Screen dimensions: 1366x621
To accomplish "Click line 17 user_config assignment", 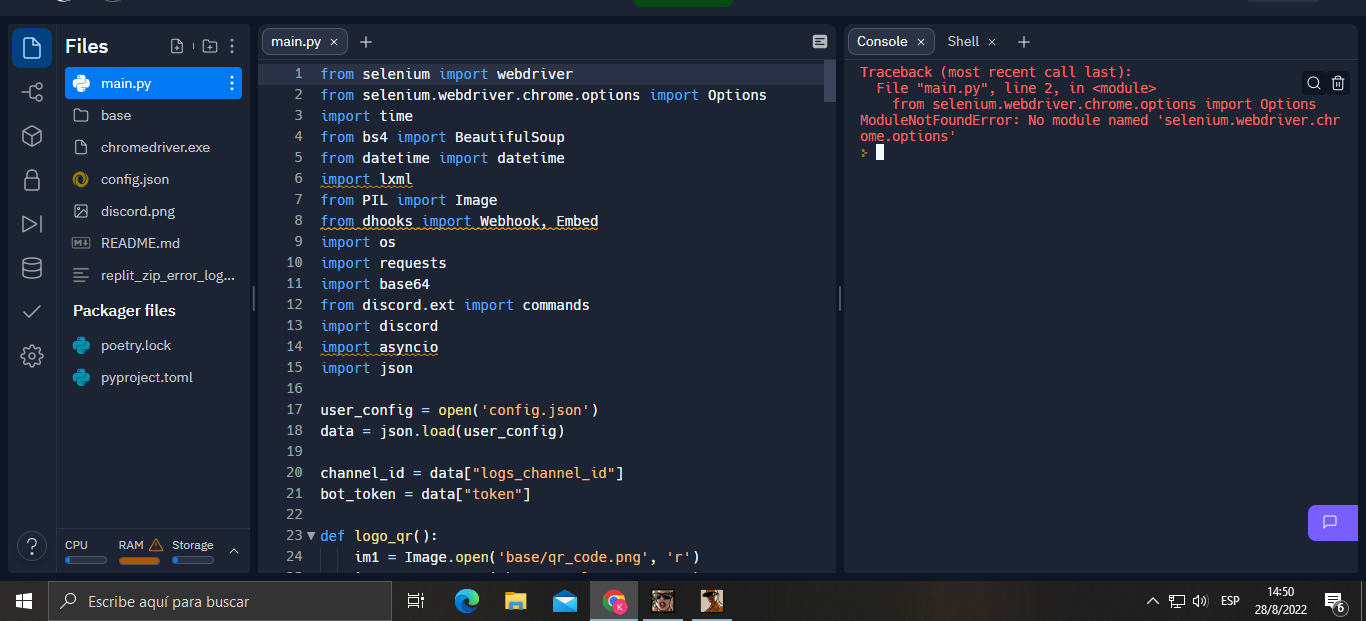I will [x=459, y=410].
